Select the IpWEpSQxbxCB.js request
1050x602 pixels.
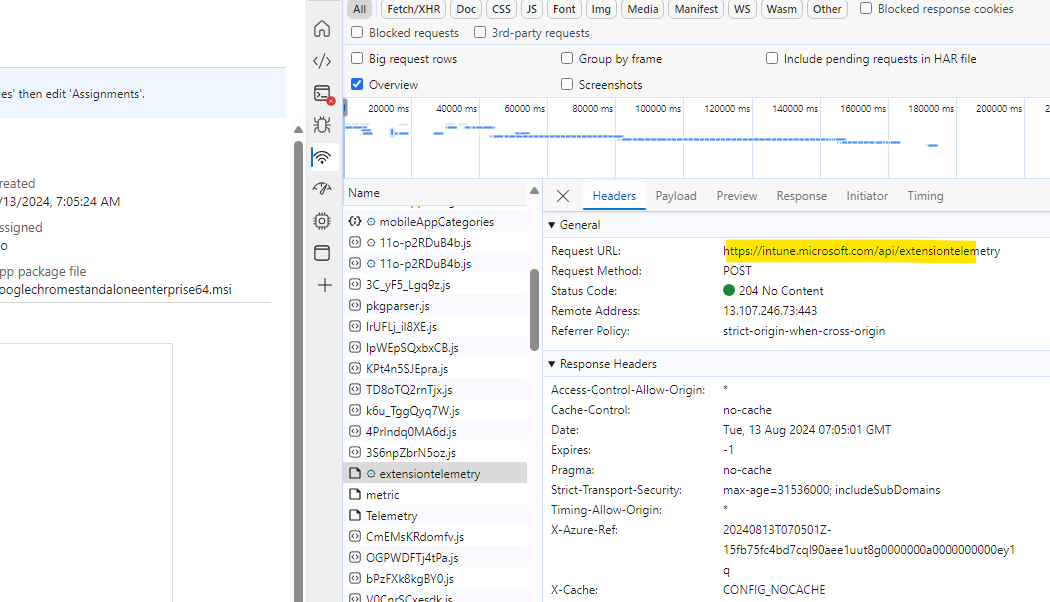click(412, 348)
